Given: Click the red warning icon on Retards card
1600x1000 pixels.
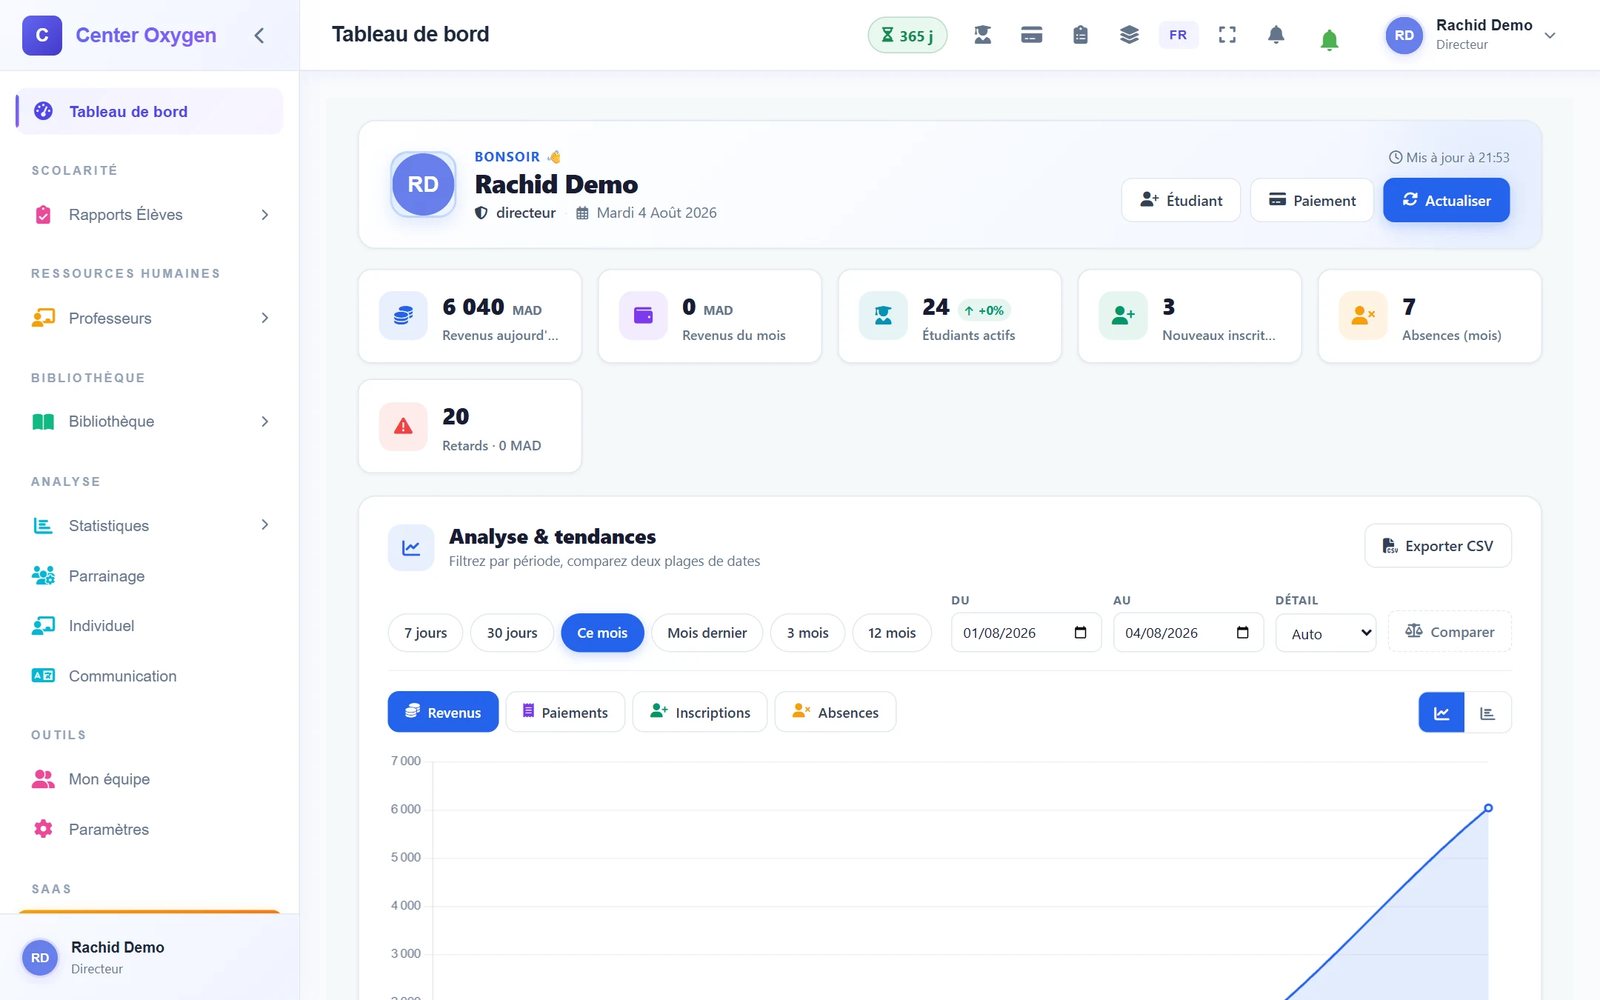Looking at the screenshot, I should coord(403,426).
